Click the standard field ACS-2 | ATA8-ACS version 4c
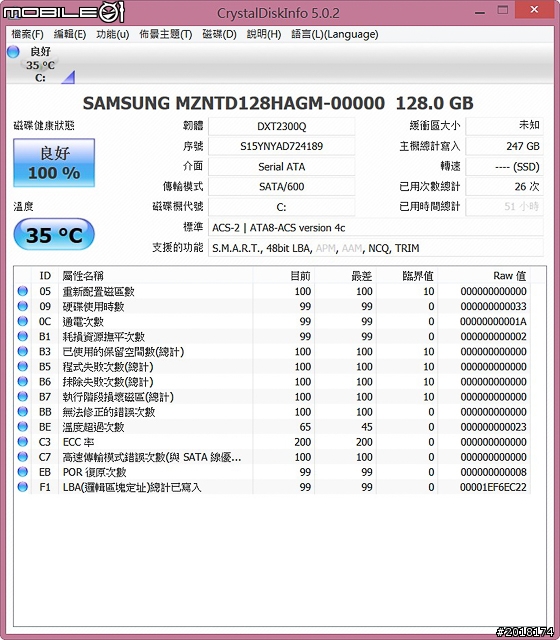This screenshot has height=640, width=560. pos(376,228)
